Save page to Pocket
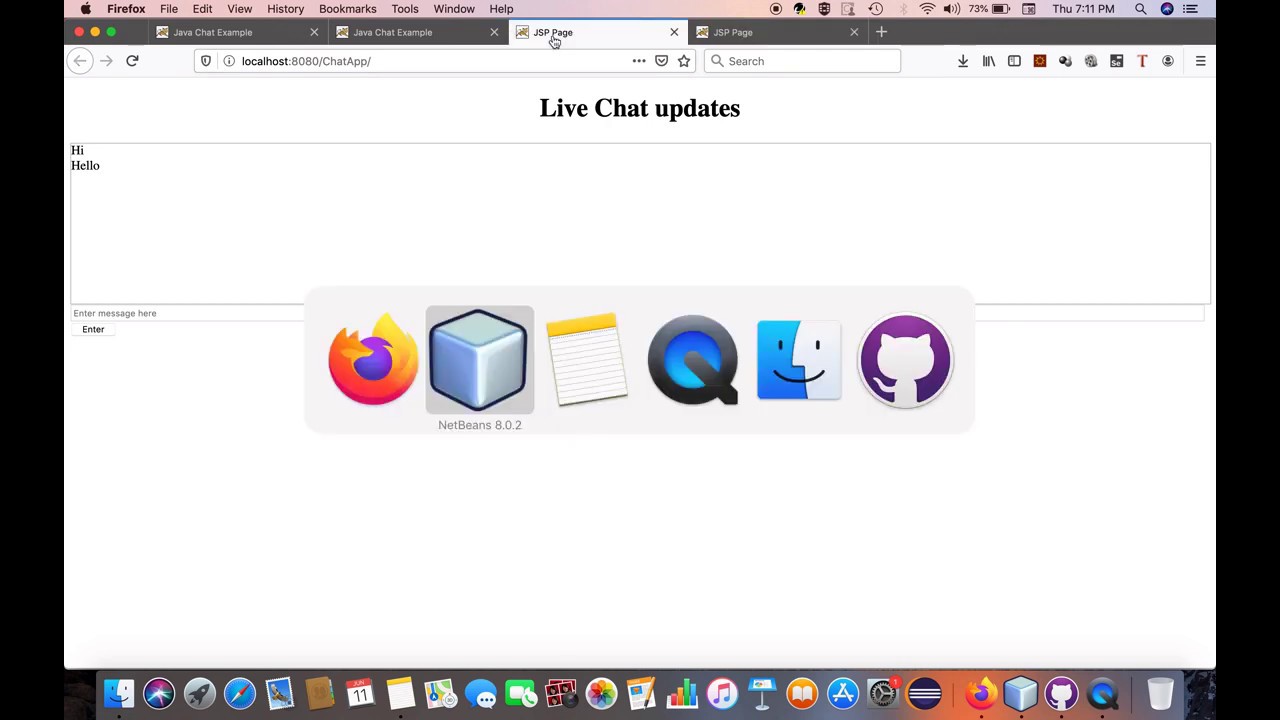 [661, 61]
